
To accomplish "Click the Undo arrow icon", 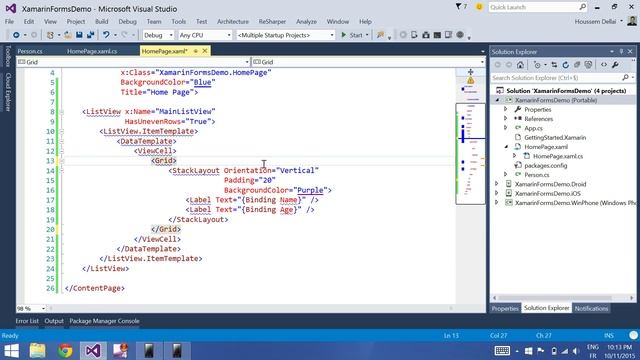I will [x=106, y=35].
